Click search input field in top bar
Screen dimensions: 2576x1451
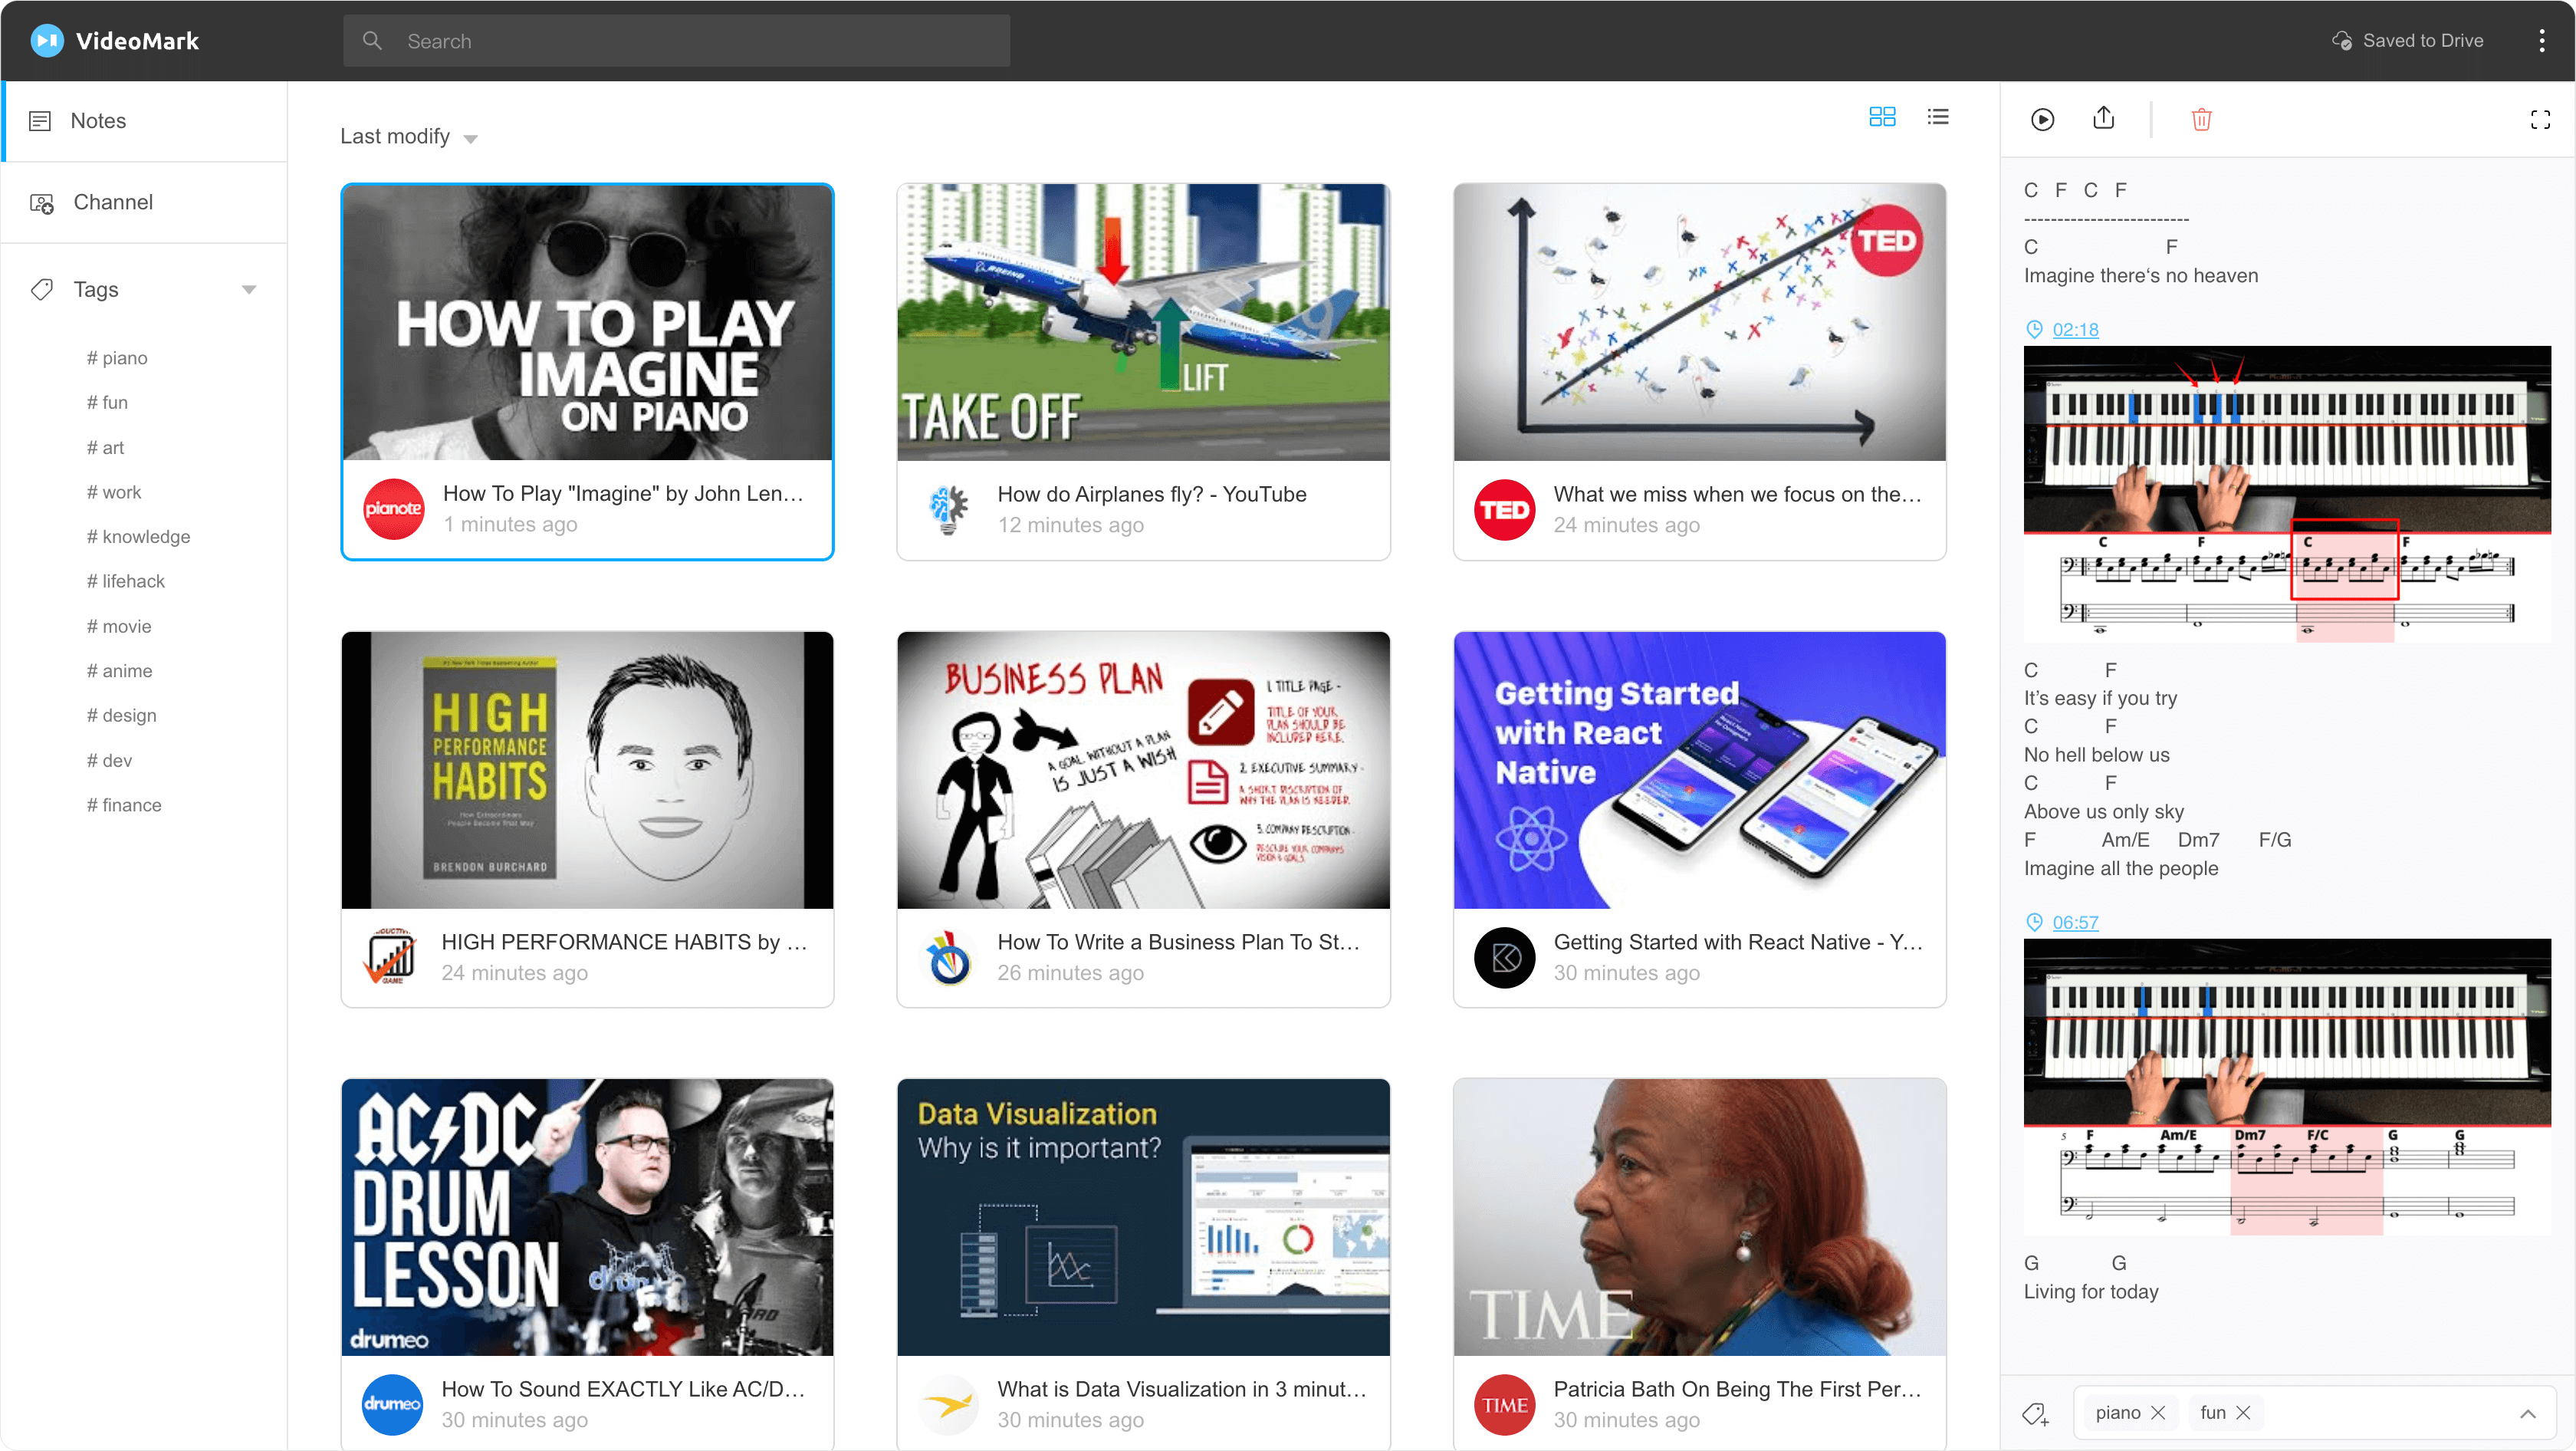pyautogui.click(x=678, y=41)
